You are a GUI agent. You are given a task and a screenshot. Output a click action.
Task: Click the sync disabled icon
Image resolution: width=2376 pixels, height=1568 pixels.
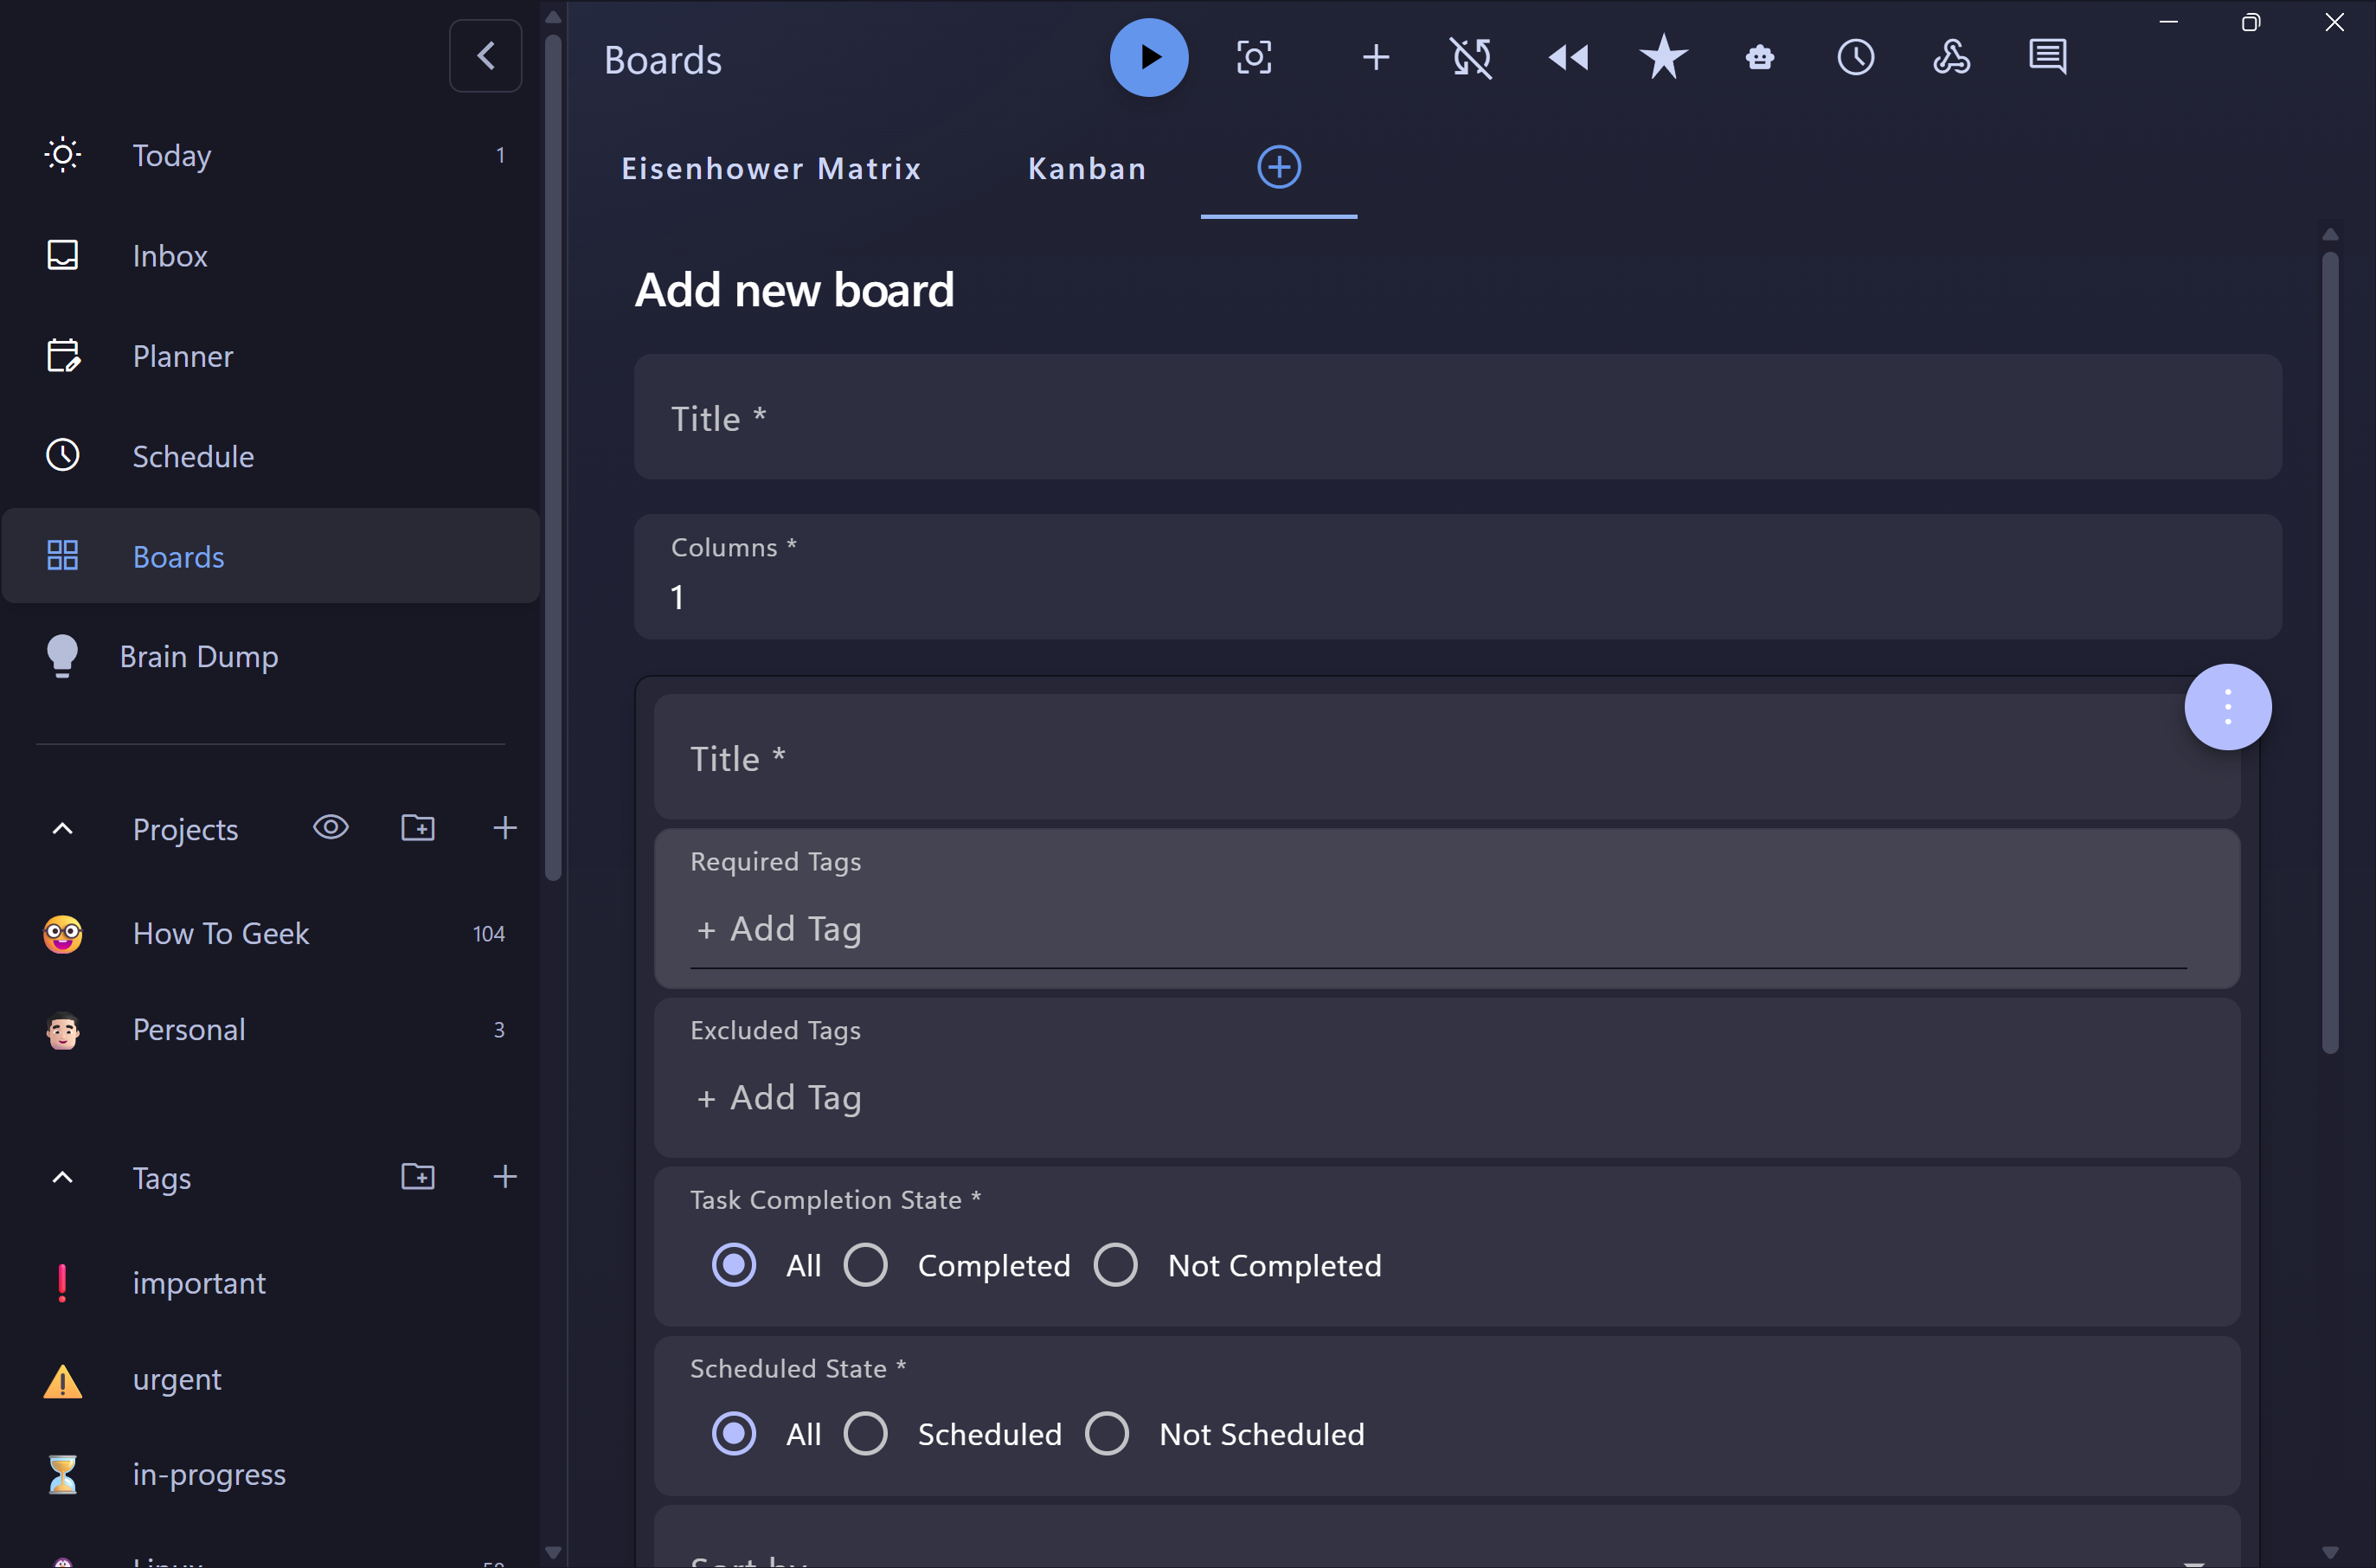(1471, 57)
